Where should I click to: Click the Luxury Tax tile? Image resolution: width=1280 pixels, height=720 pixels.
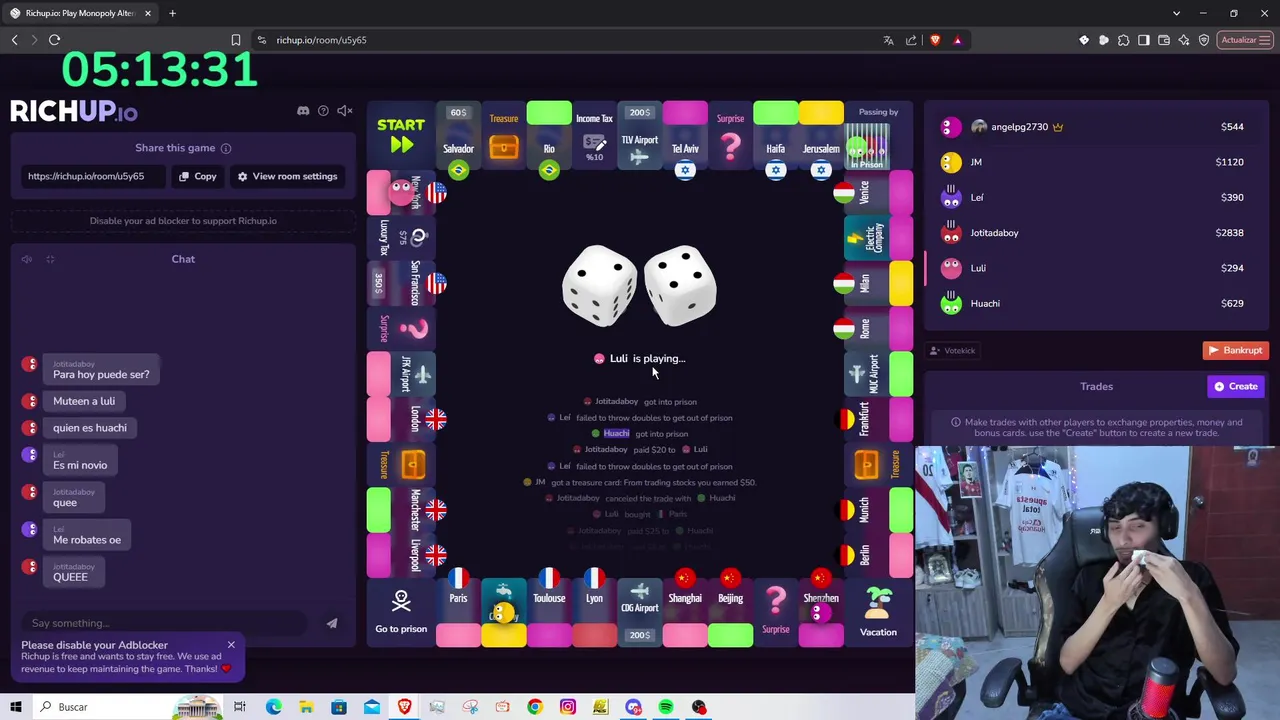(x=401, y=238)
